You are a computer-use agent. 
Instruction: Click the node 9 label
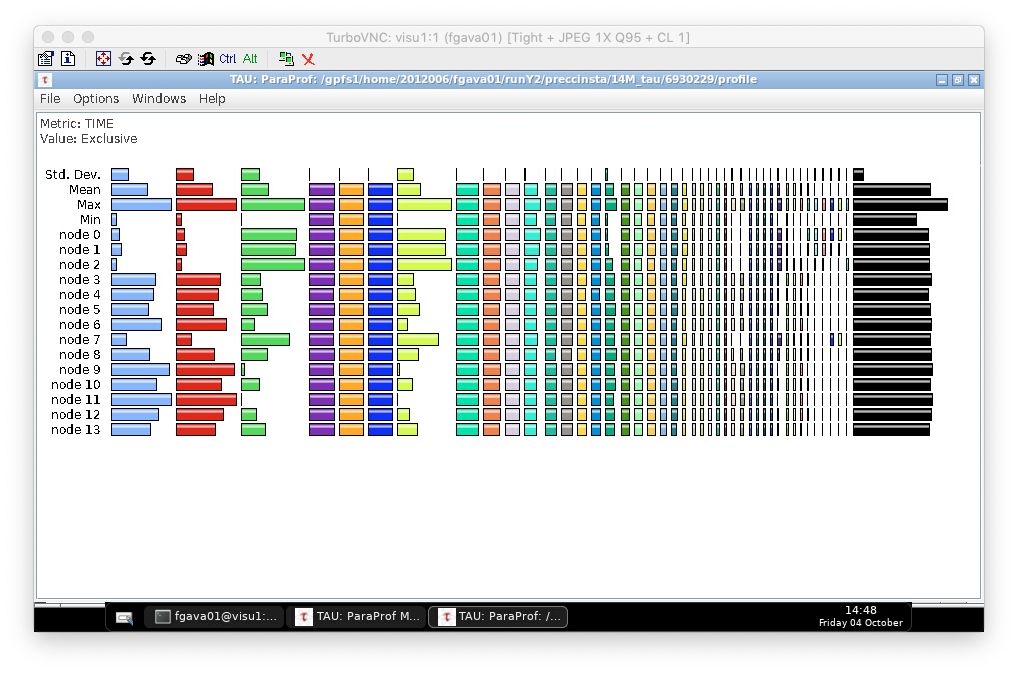click(x=80, y=369)
